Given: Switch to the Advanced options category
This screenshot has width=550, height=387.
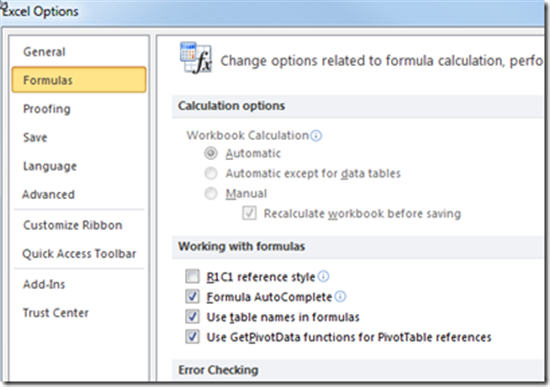Looking at the screenshot, I should tap(48, 194).
